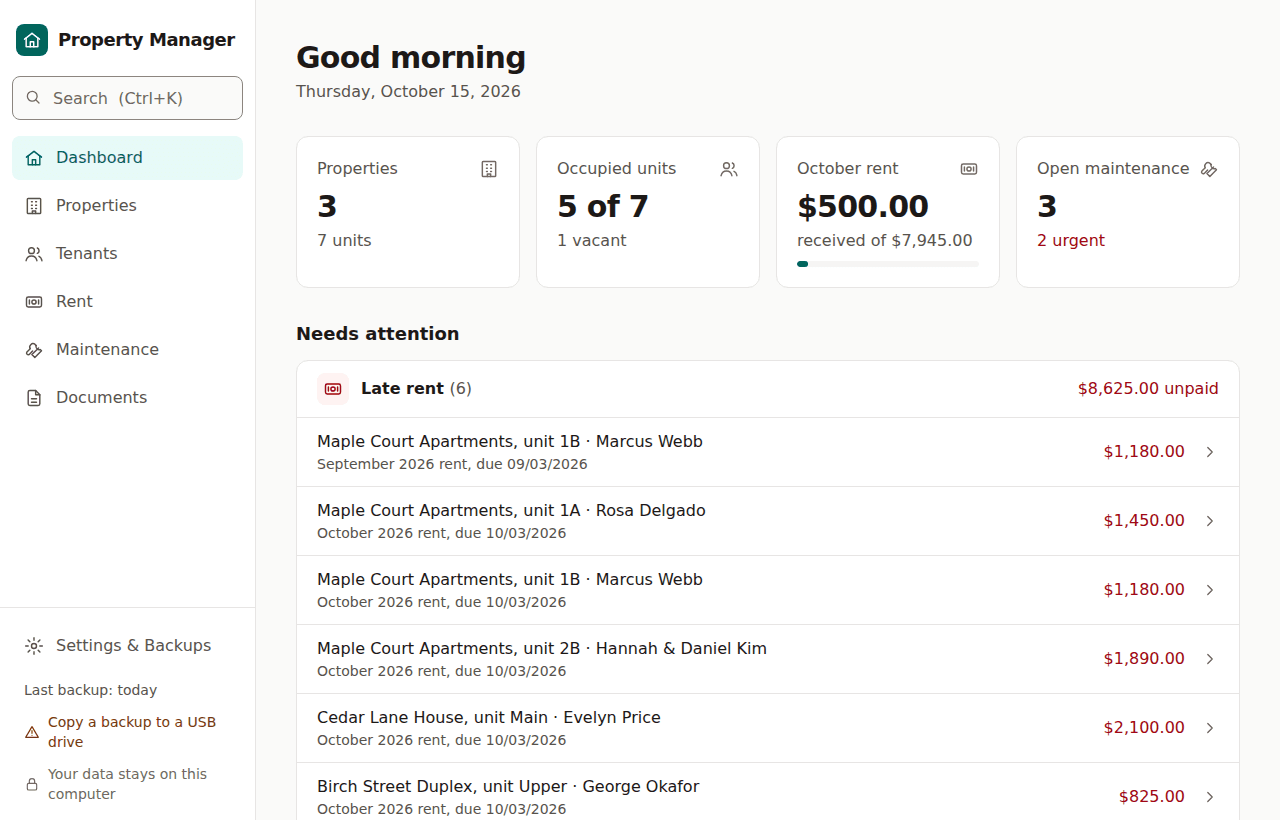Focus the Search (Ctrl+K) field
Image resolution: width=1280 pixels, height=820 pixels.
point(128,98)
